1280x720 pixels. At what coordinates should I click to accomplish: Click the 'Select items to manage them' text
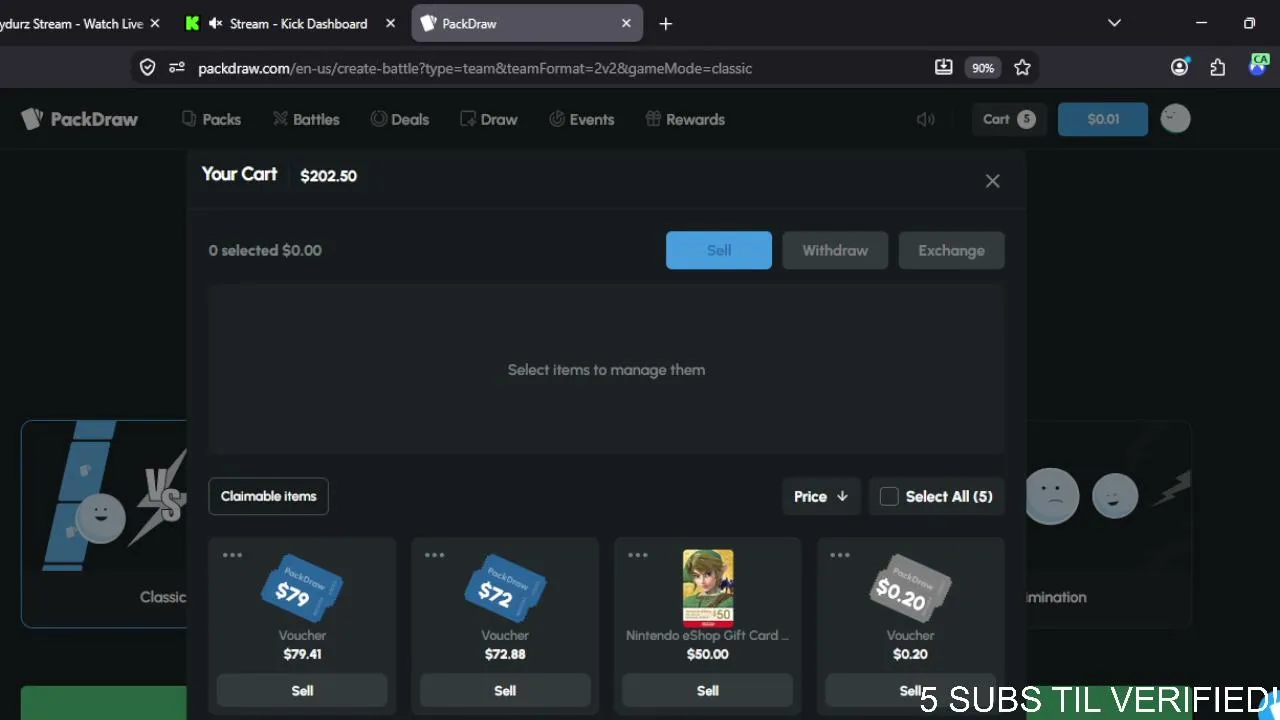(606, 370)
